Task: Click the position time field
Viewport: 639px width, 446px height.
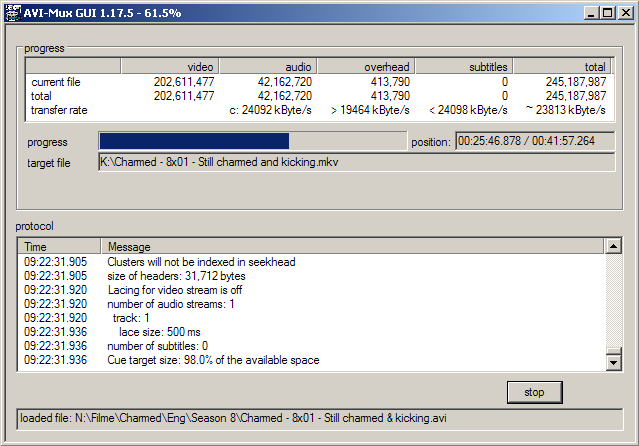Action: (535, 141)
